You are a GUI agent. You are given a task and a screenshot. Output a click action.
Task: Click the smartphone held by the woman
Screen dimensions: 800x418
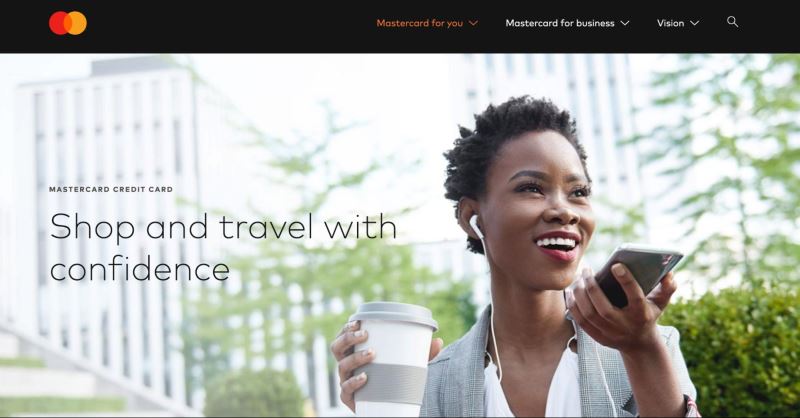(x=638, y=275)
